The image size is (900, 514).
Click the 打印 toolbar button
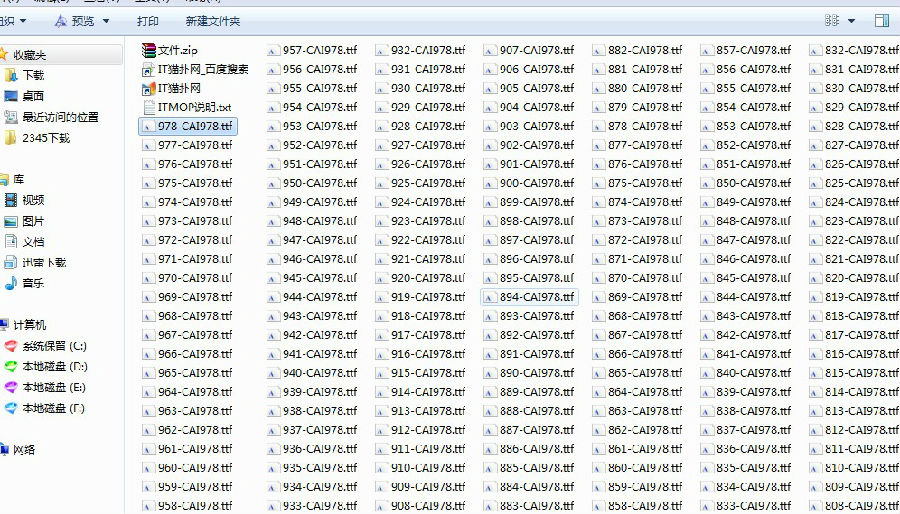click(148, 21)
